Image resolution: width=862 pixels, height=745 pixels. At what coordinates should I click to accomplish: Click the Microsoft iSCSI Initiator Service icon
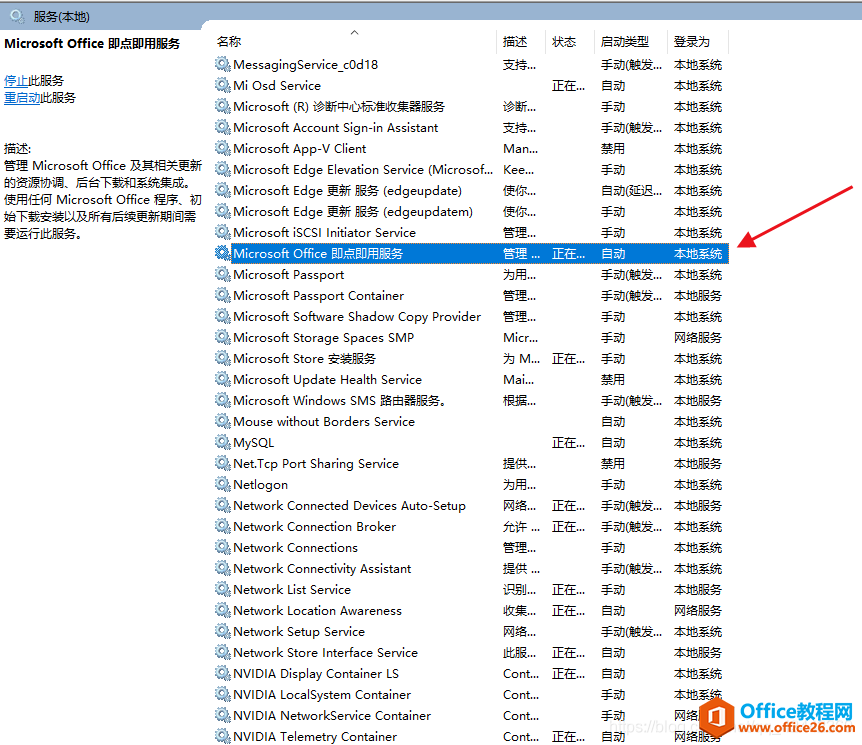tap(223, 233)
